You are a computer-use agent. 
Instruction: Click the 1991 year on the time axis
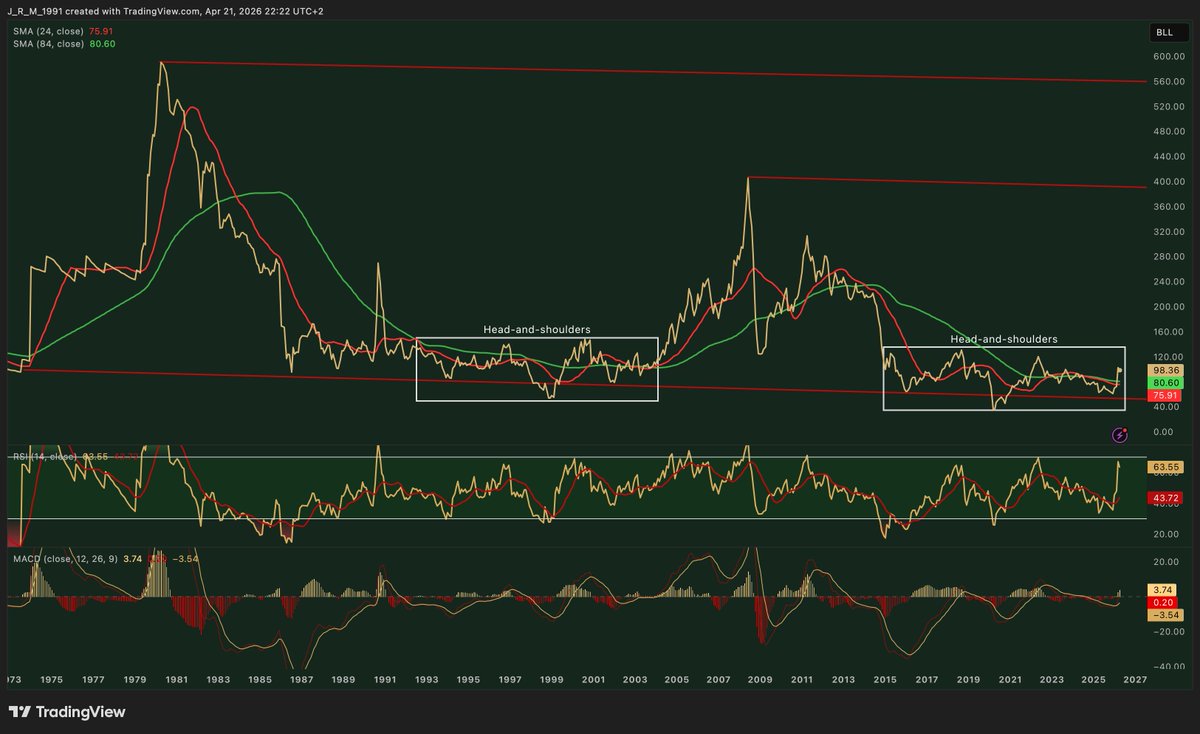click(385, 680)
